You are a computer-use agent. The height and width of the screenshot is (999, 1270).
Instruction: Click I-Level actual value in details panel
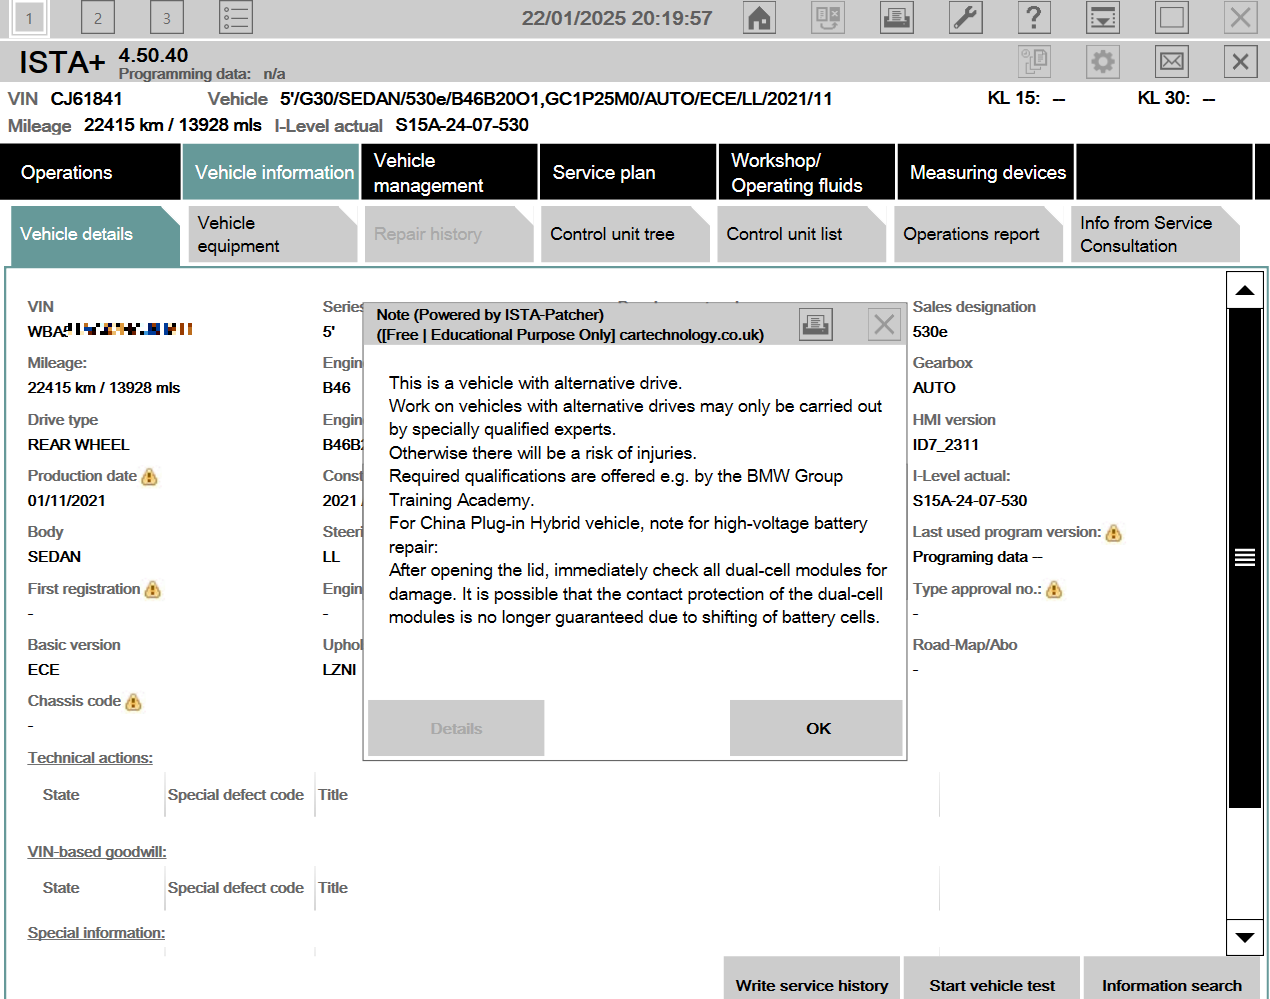coord(970,501)
